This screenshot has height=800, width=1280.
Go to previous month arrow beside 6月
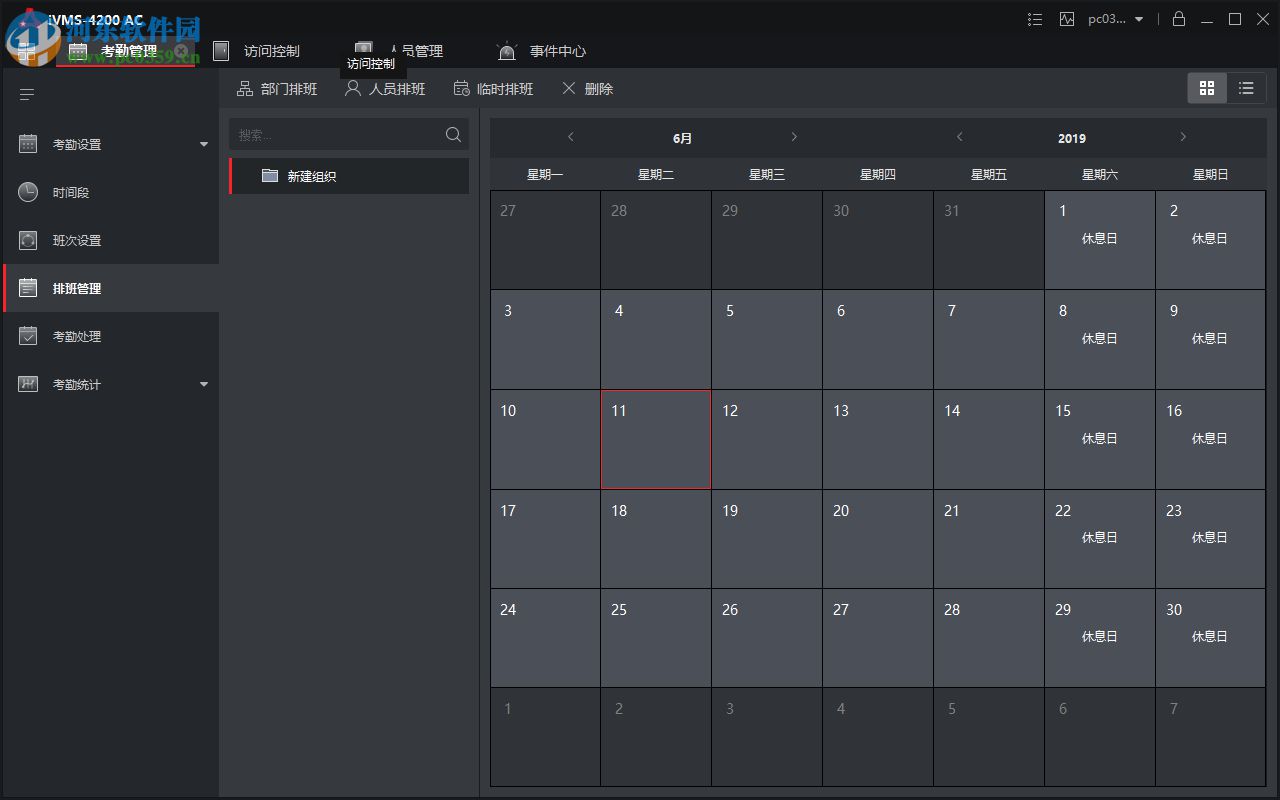point(571,137)
